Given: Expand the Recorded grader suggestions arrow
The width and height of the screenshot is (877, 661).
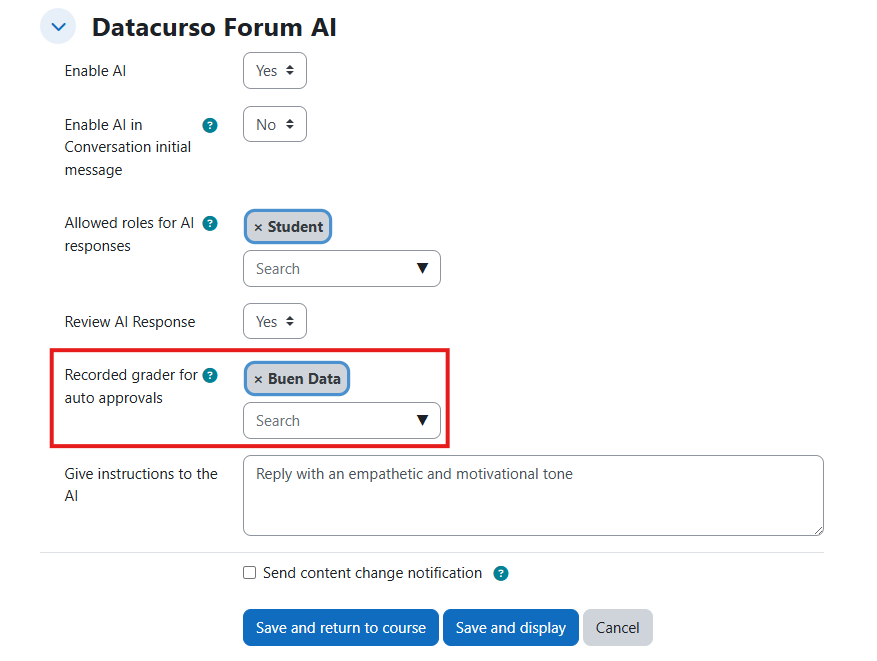Looking at the screenshot, I should tap(422, 421).
